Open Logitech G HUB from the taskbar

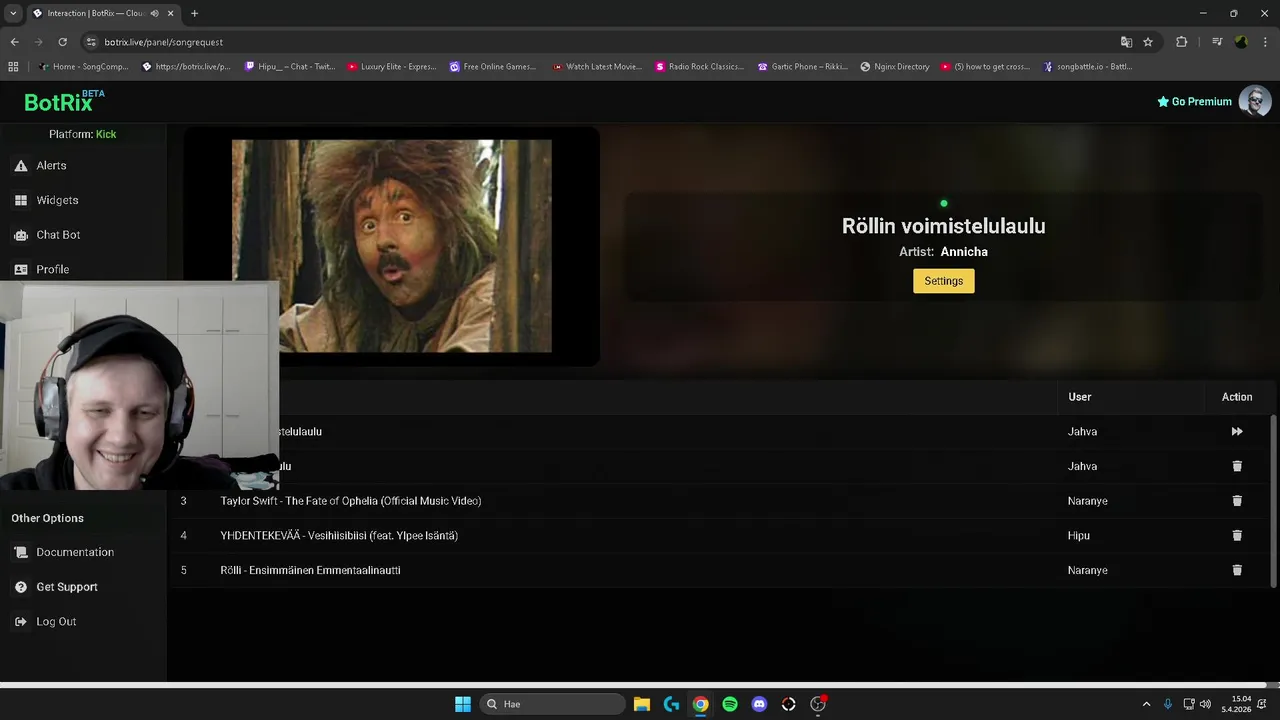click(671, 704)
